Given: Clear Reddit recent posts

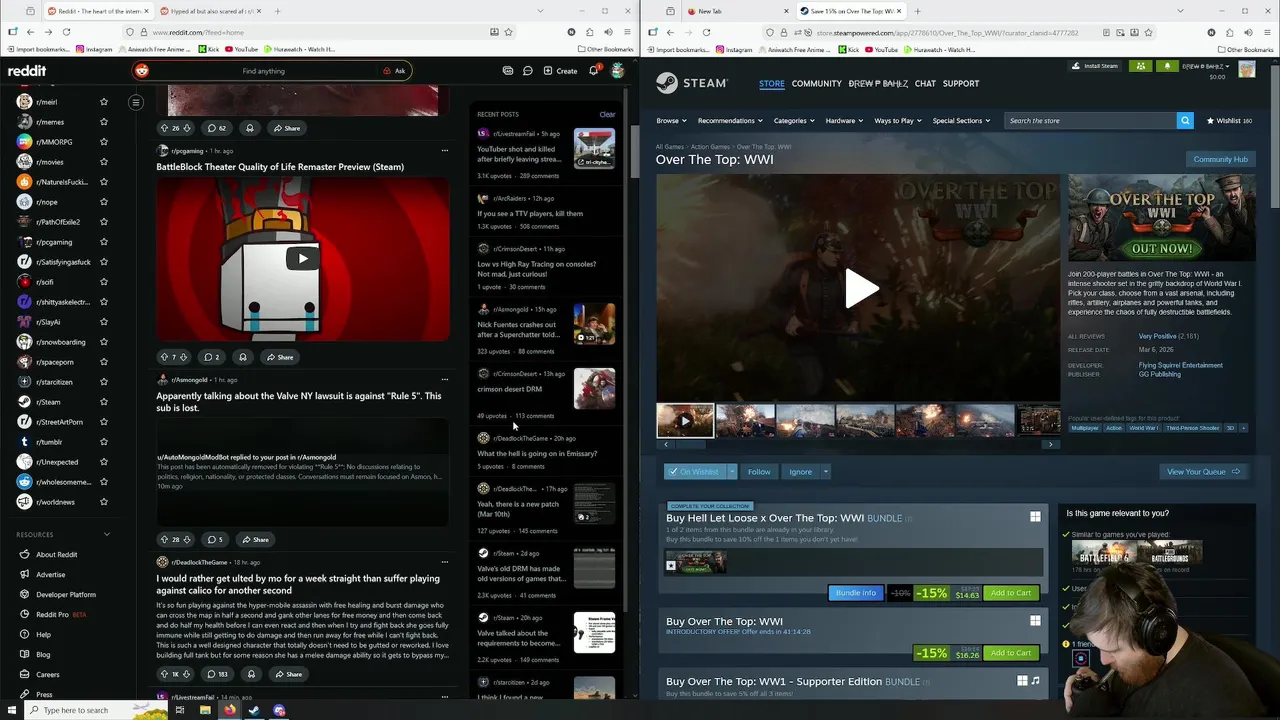Looking at the screenshot, I should (607, 114).
